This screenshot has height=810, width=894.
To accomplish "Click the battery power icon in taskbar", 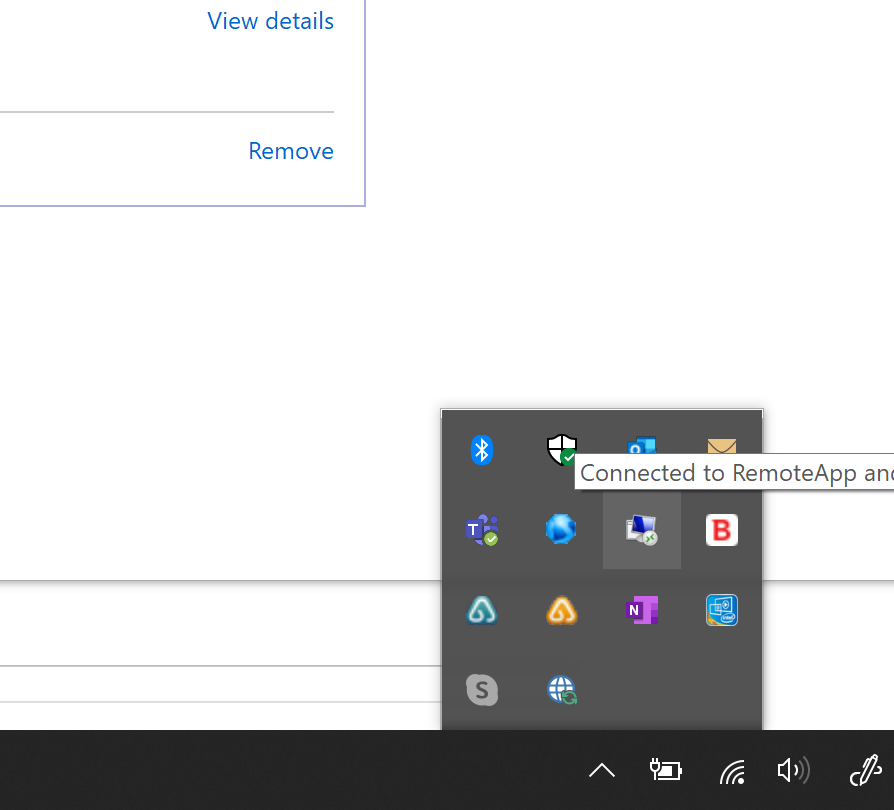I will 666,770.
